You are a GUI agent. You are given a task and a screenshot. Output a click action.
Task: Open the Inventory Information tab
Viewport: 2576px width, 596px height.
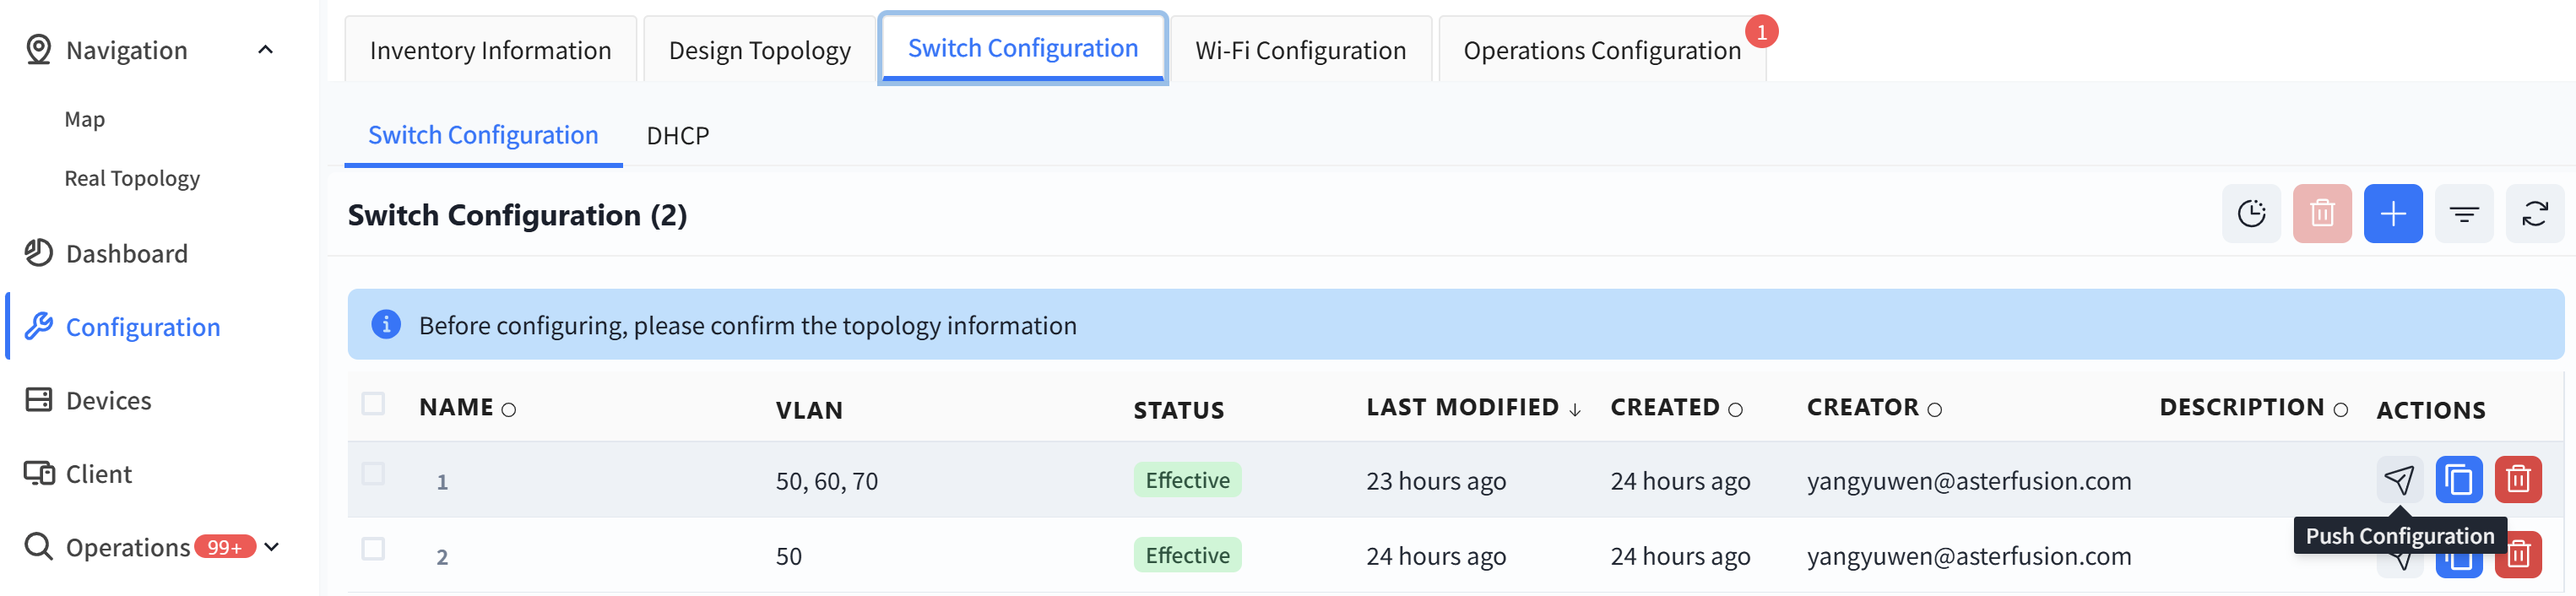tap(490, 50)
